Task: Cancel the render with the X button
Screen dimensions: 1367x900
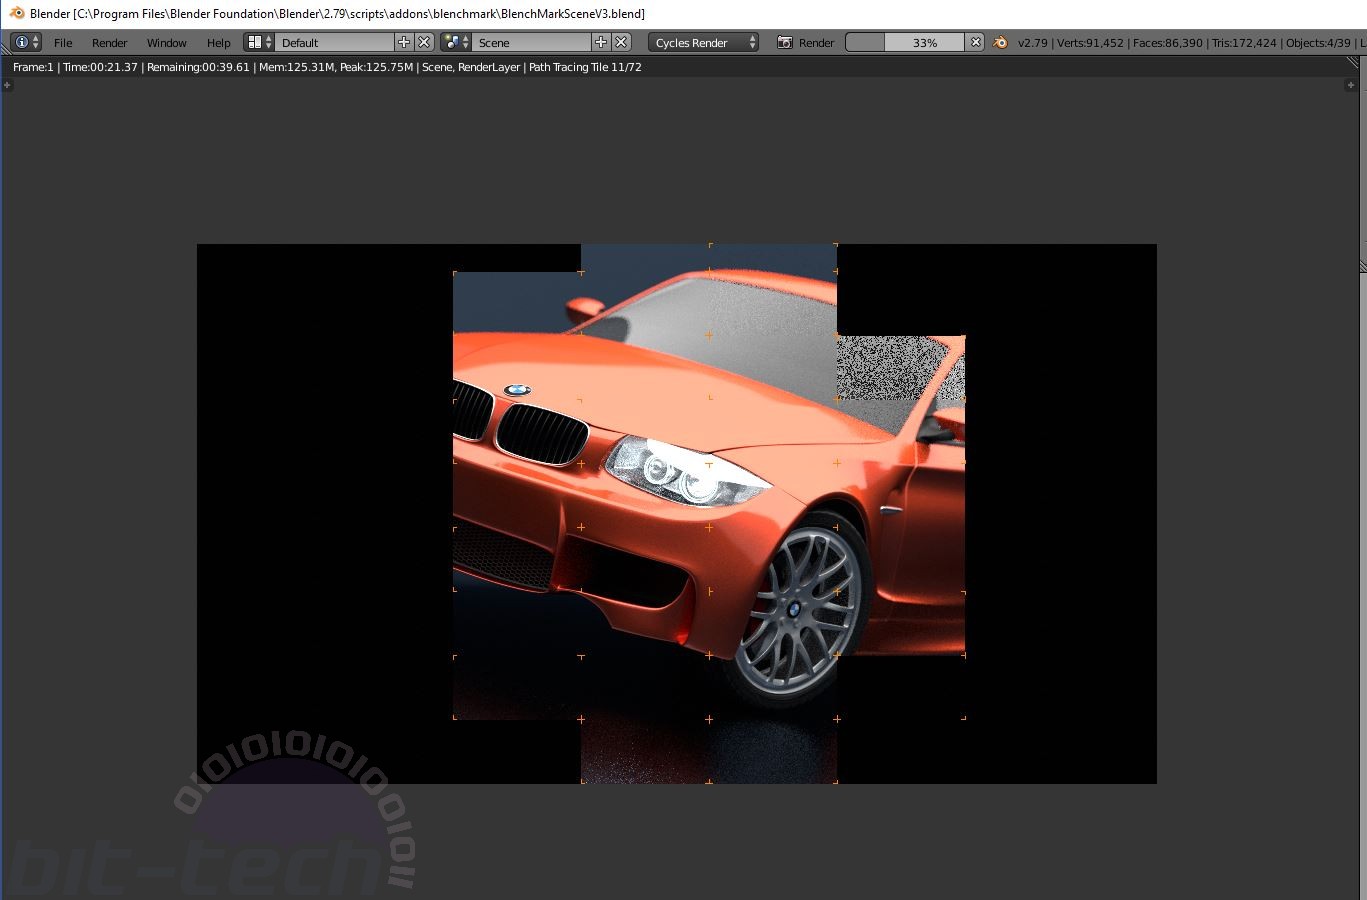Action: click(976, 42)
